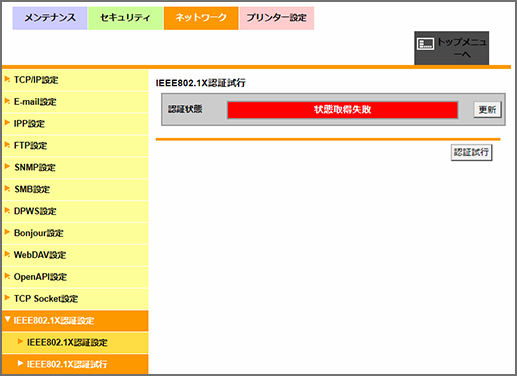Click arrow icon of IEEE802.1X認証設定 sub-item
The image size is (517, 376).
click(x=20, y=341)
